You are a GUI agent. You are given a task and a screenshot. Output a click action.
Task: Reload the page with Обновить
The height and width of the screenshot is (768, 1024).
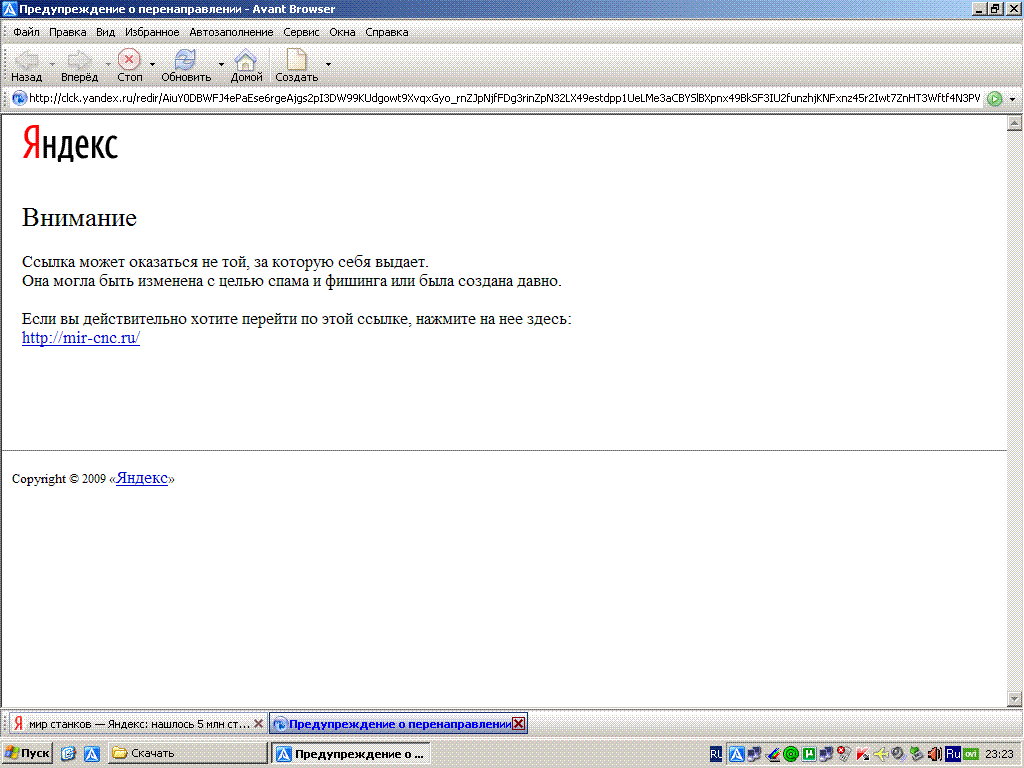click(x=186, y=66)
